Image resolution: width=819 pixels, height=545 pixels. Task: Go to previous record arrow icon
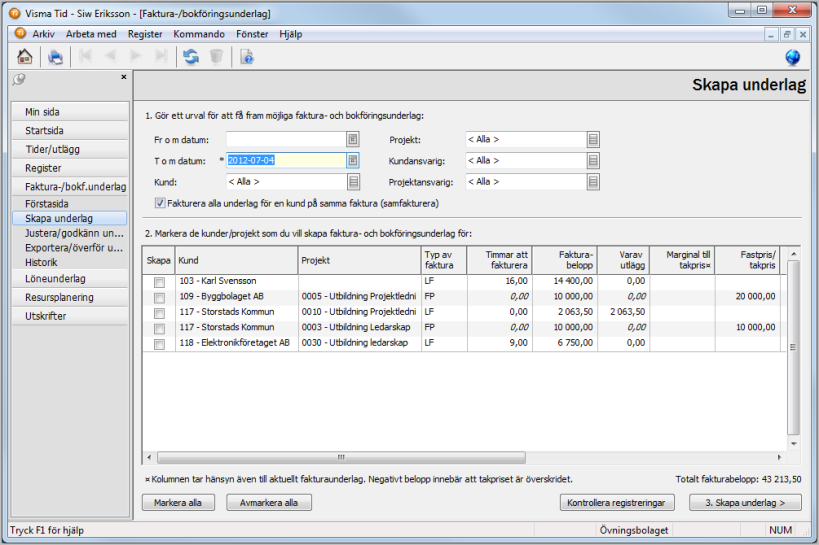[x=110, y=56]
